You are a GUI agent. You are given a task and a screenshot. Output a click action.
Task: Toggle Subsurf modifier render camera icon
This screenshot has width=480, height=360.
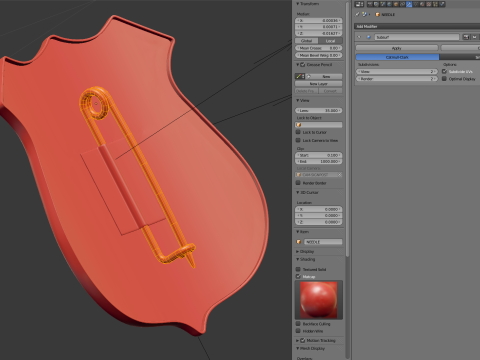[x=466, y=37]
